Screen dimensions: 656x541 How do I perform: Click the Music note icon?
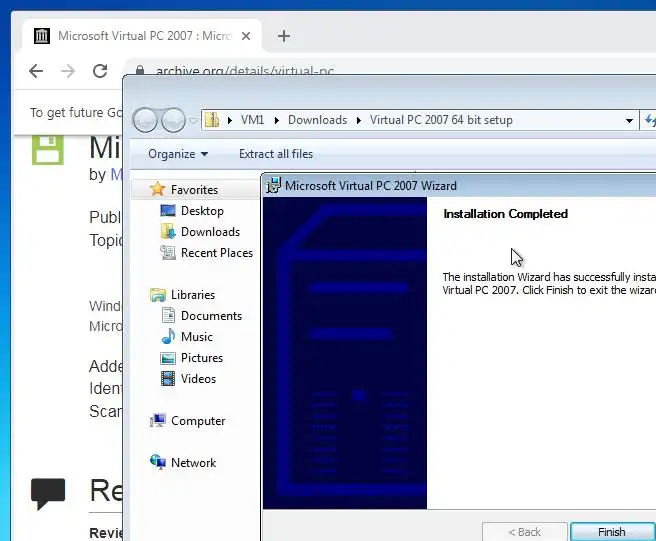point(168,336)
